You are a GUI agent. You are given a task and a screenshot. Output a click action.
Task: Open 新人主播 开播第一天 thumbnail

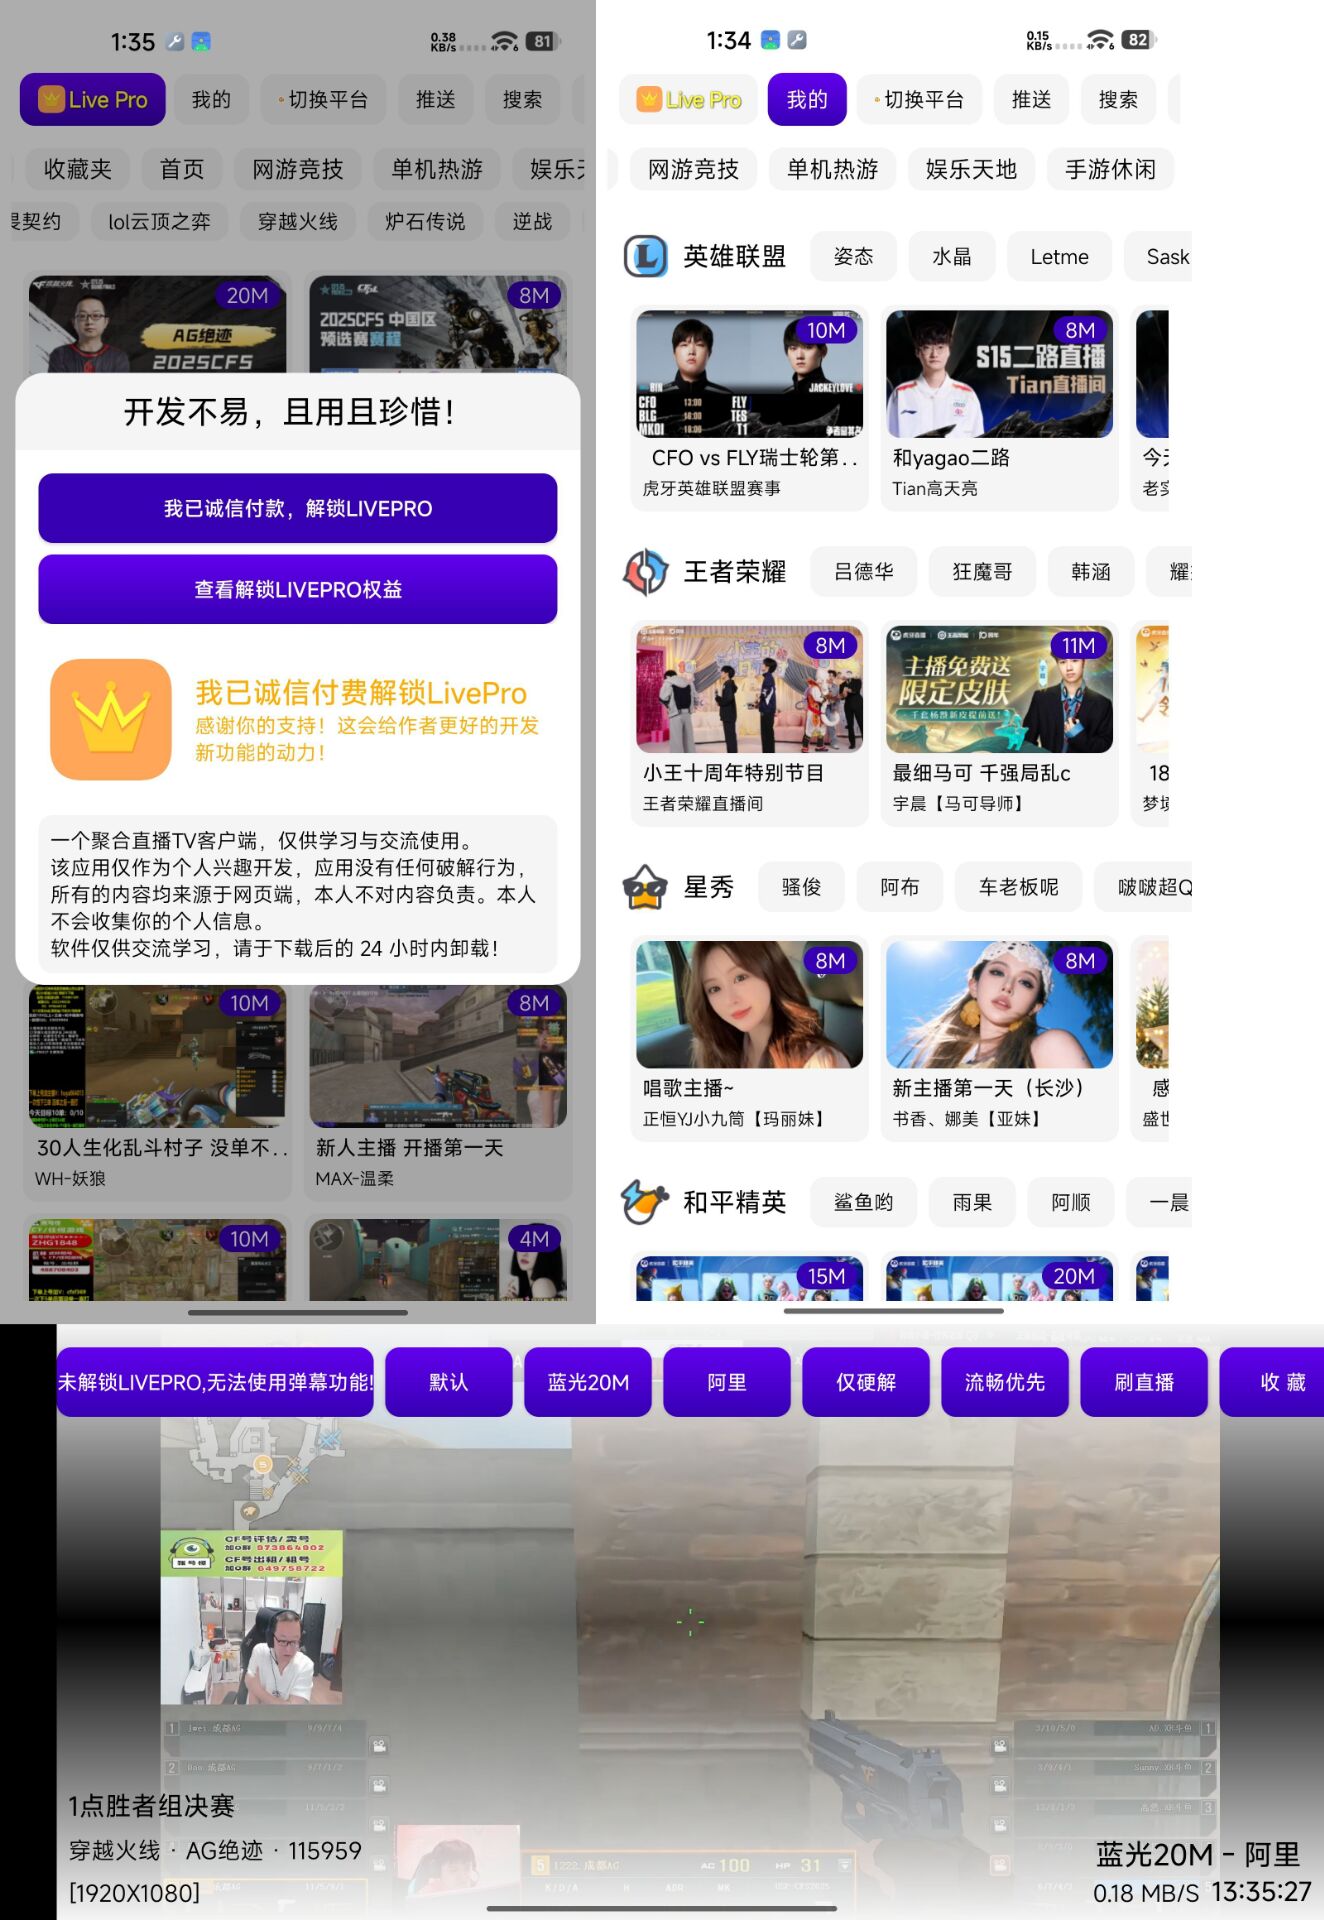click(x=438, y=1056)
